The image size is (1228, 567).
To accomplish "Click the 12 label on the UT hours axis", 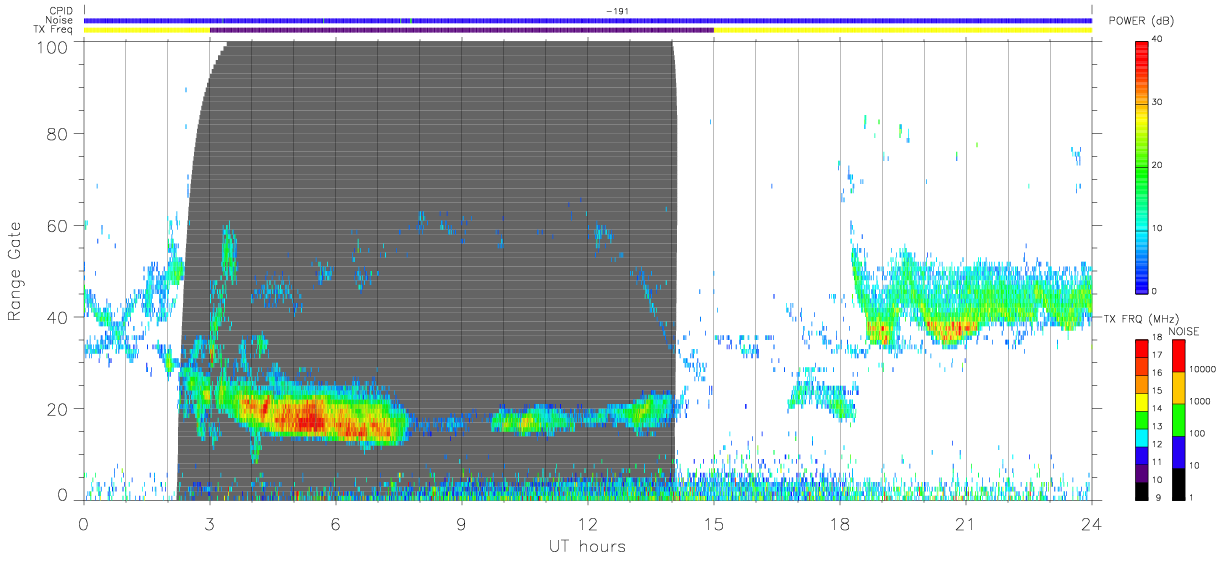I will [588, 522].
